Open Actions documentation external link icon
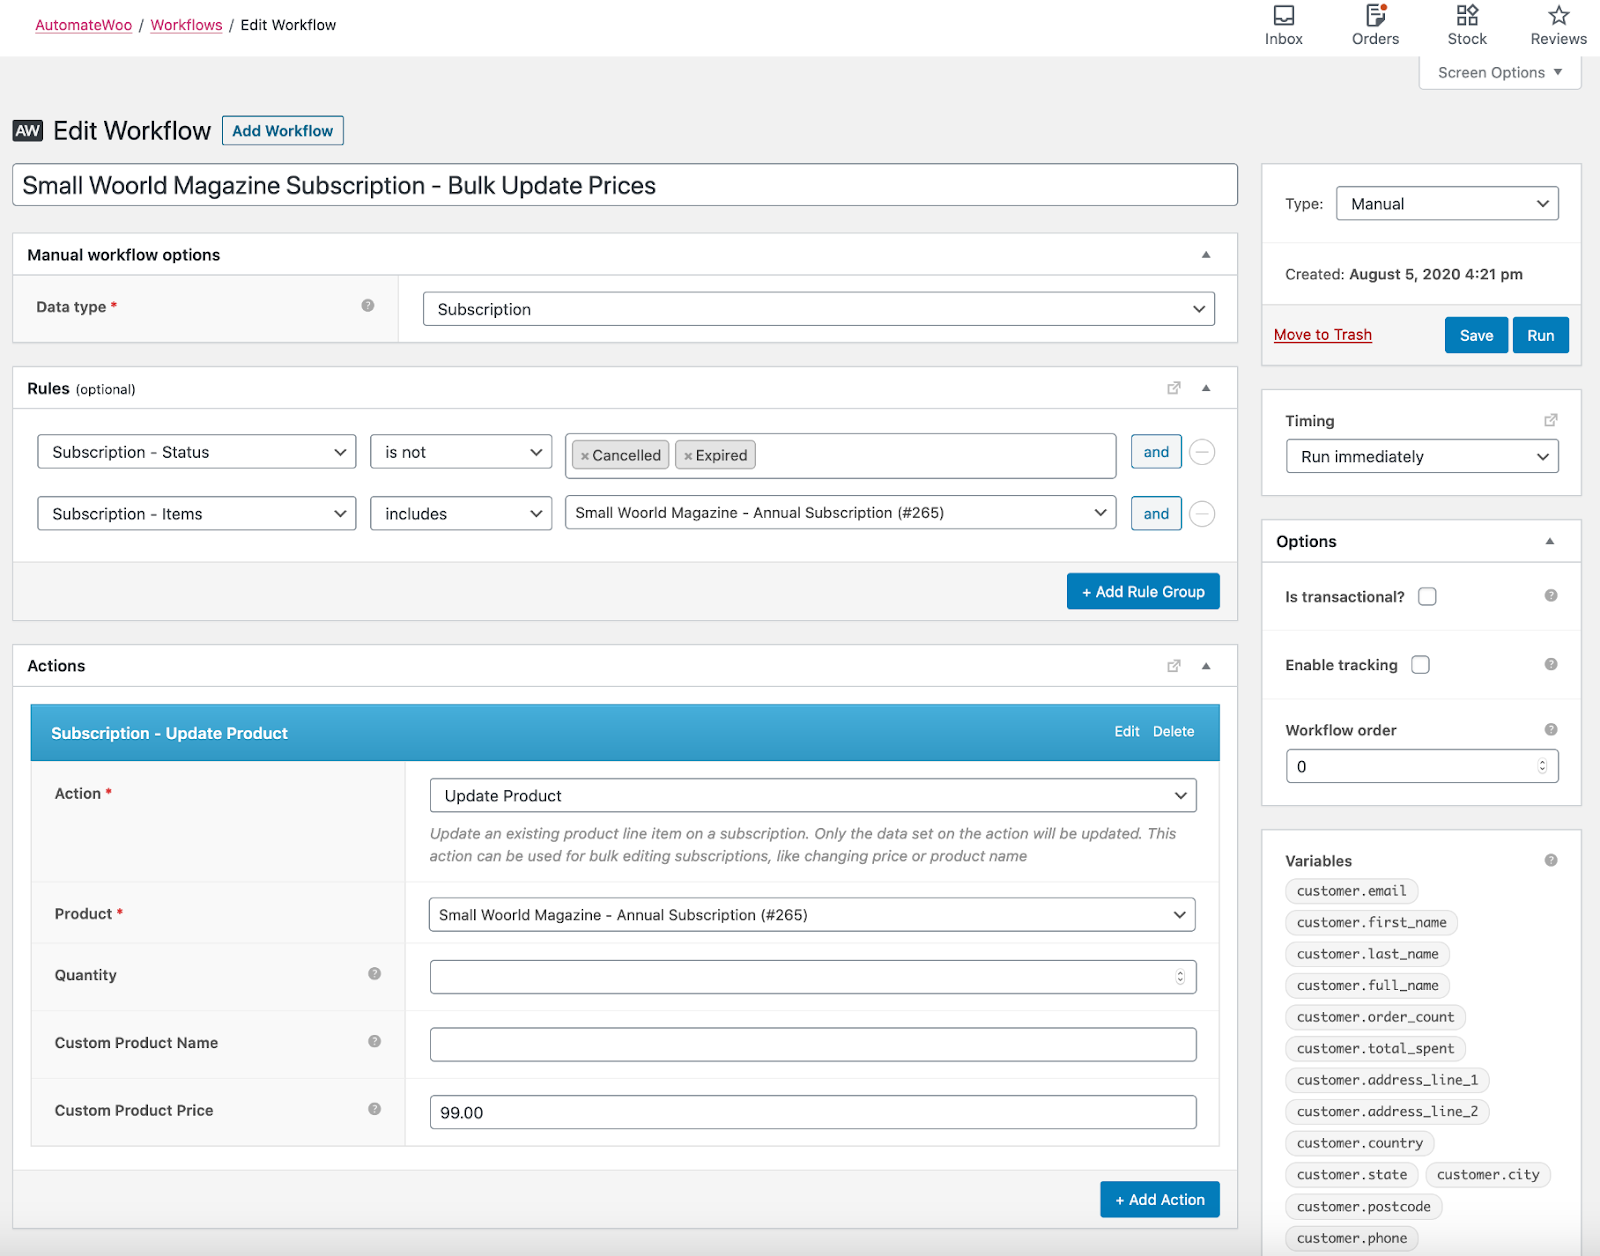The width and height of the screenshot is (1600, 1256). pos(1174,666)
